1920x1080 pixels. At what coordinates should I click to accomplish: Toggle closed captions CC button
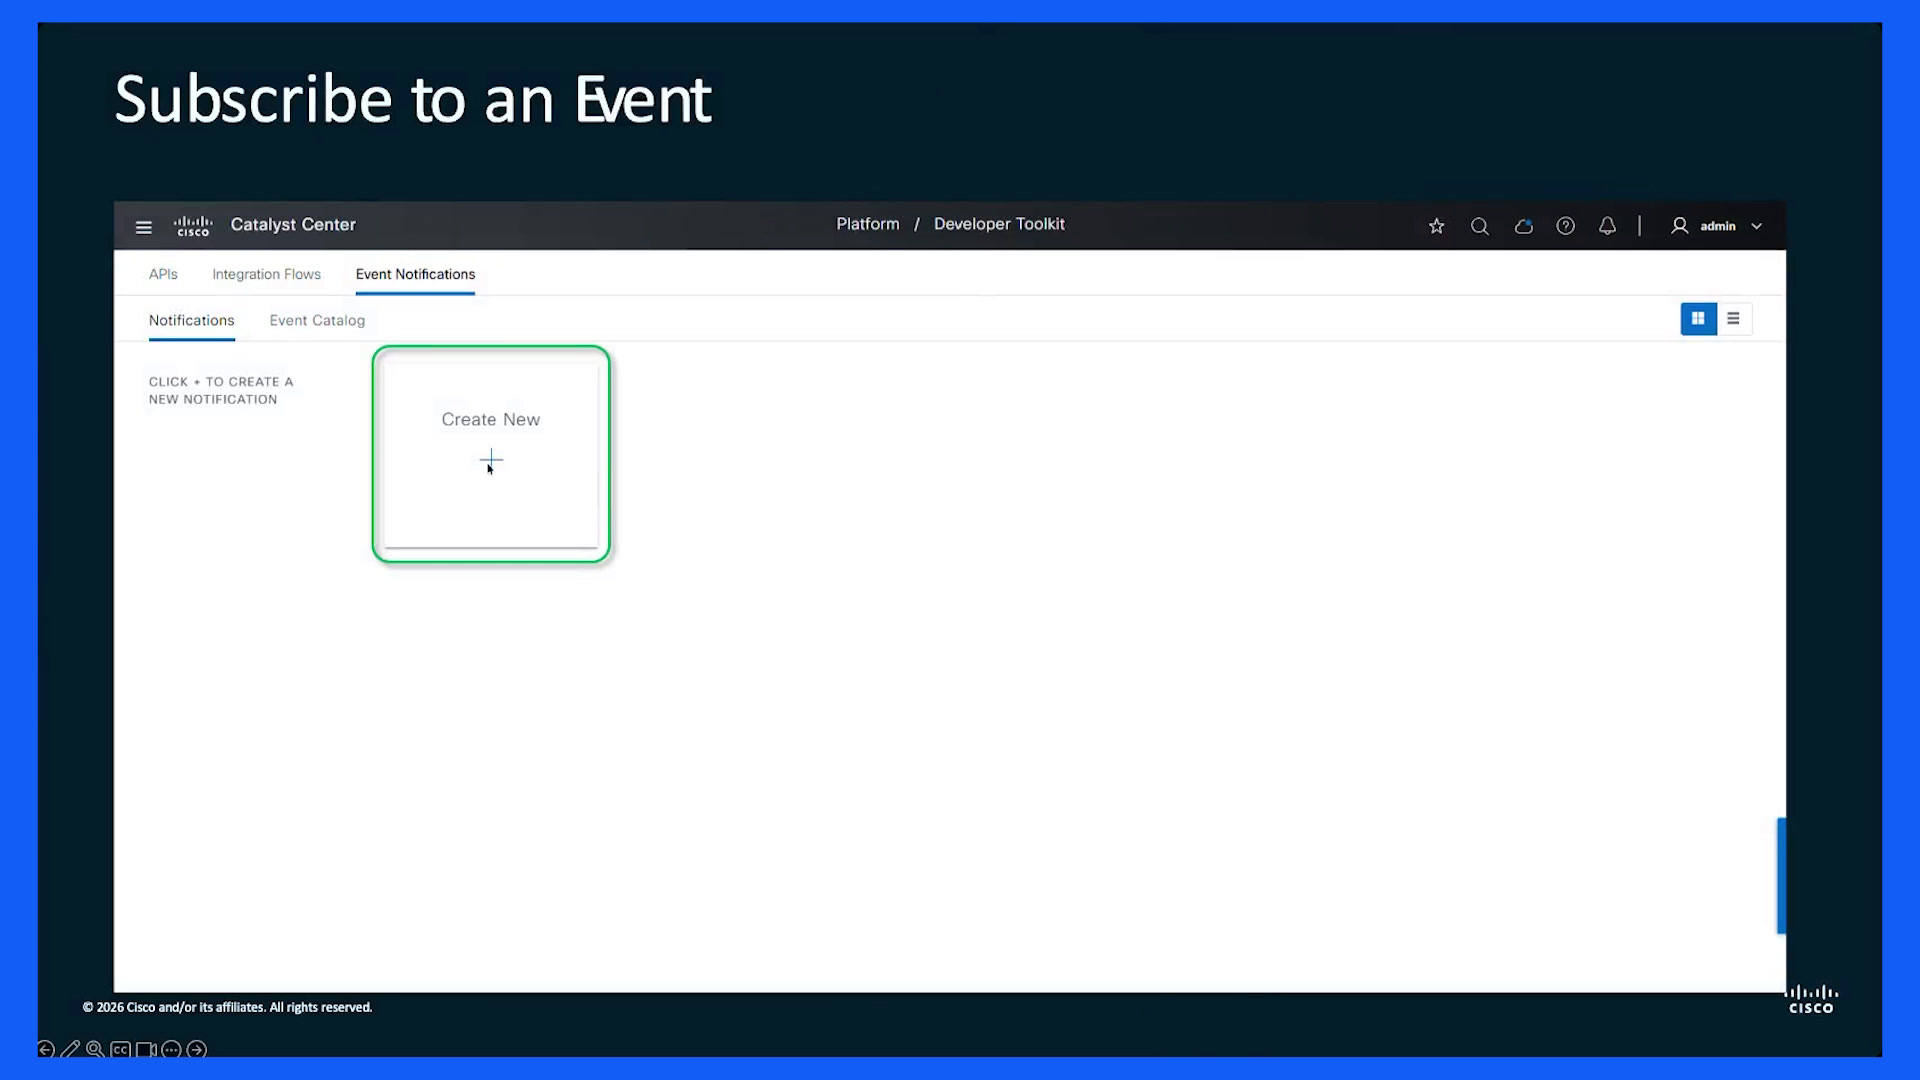[x=120, y=1049]
